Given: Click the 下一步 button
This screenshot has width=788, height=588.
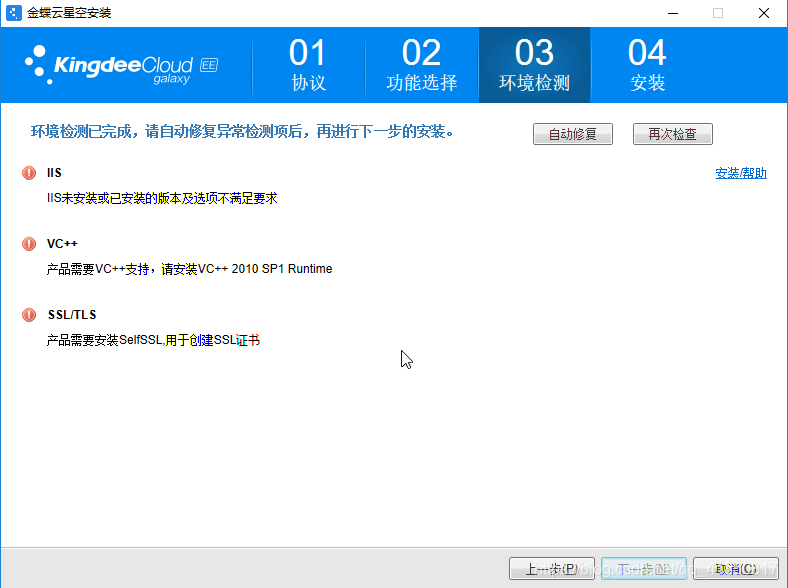Looking at the screenshot, I should pyautogui.click(x=644, y=569).
